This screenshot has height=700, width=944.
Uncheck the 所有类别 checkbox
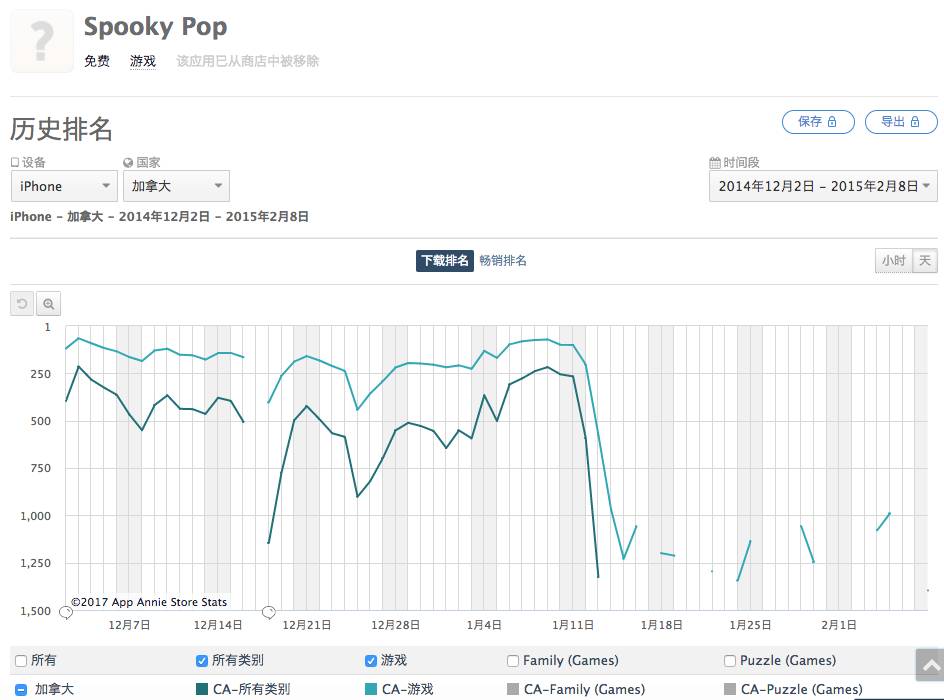203,661
